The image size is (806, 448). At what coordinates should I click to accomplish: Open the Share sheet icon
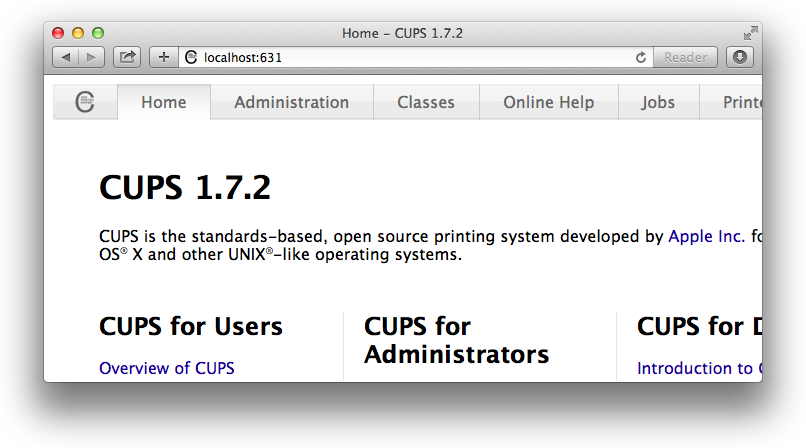pyautogui.click(x=127, y=57)
